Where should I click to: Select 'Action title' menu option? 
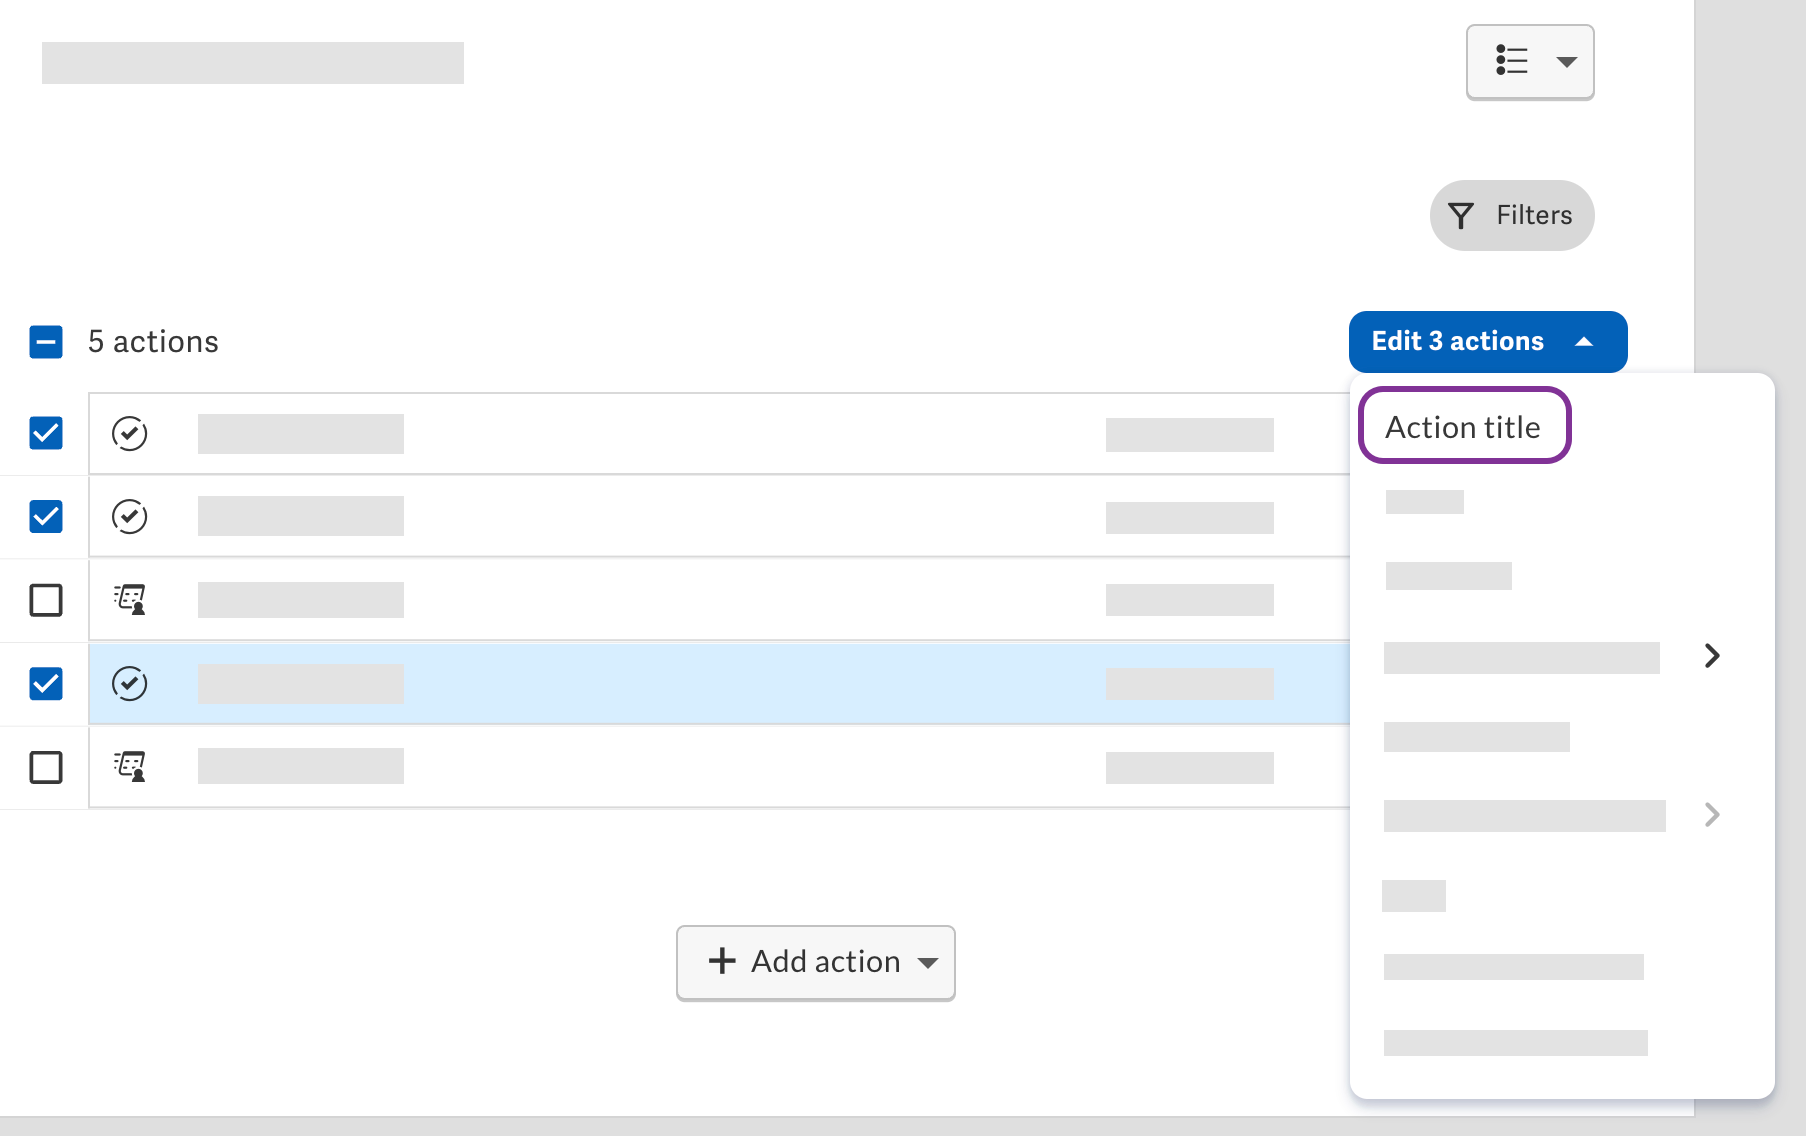[1464, 426]
